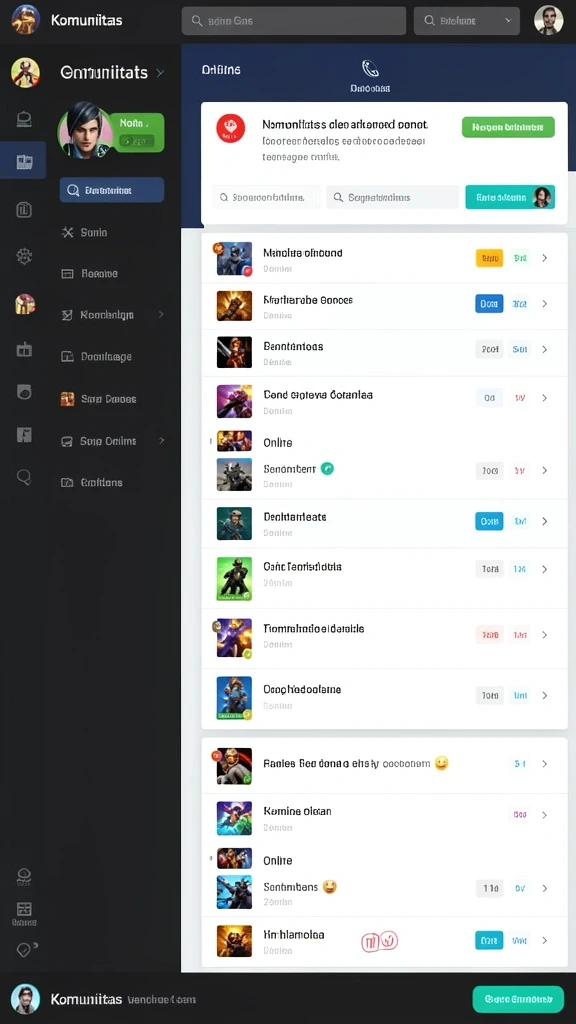Click the pink badge in the 'Tiomnlnidoeidatalsle' row
The width and height of the screenshot is (576, 1024).
489,634
